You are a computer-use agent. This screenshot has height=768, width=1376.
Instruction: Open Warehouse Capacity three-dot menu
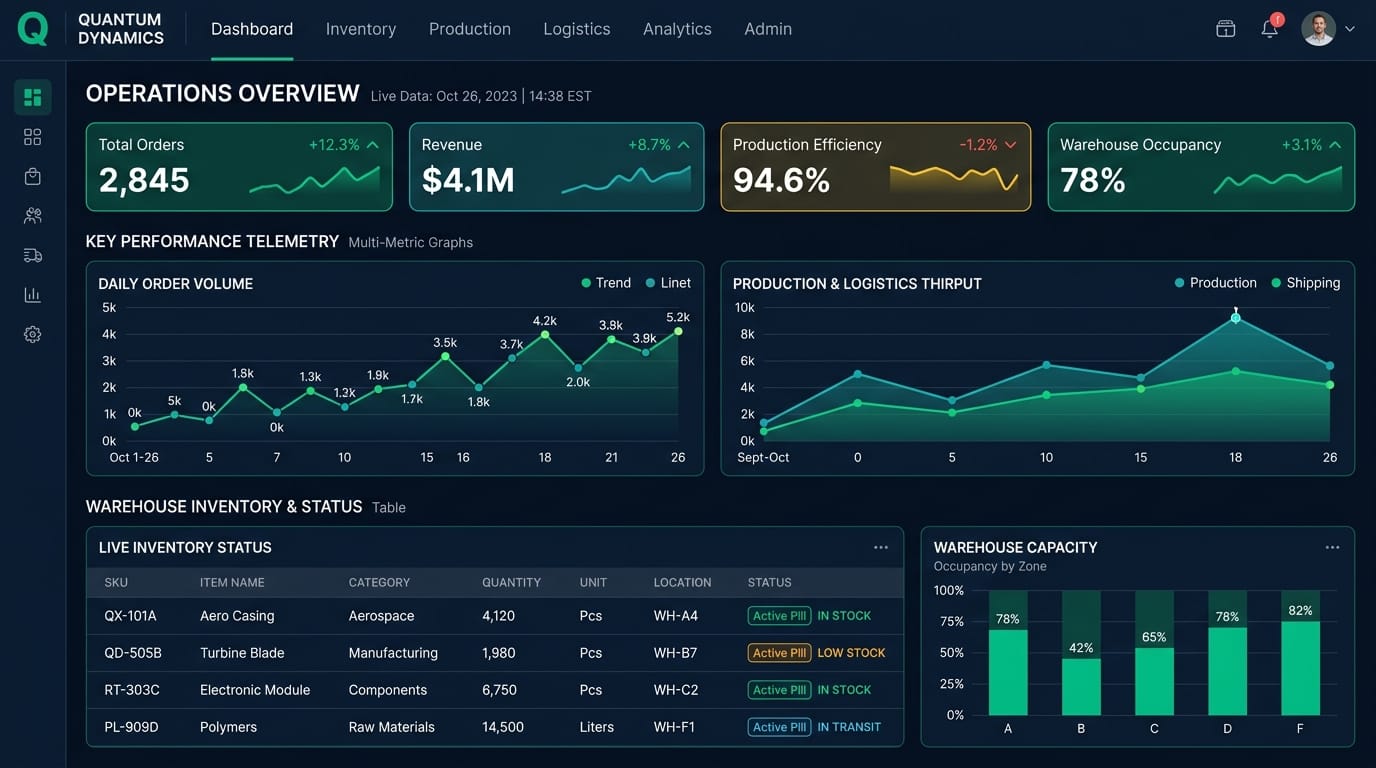(1332, 547)
